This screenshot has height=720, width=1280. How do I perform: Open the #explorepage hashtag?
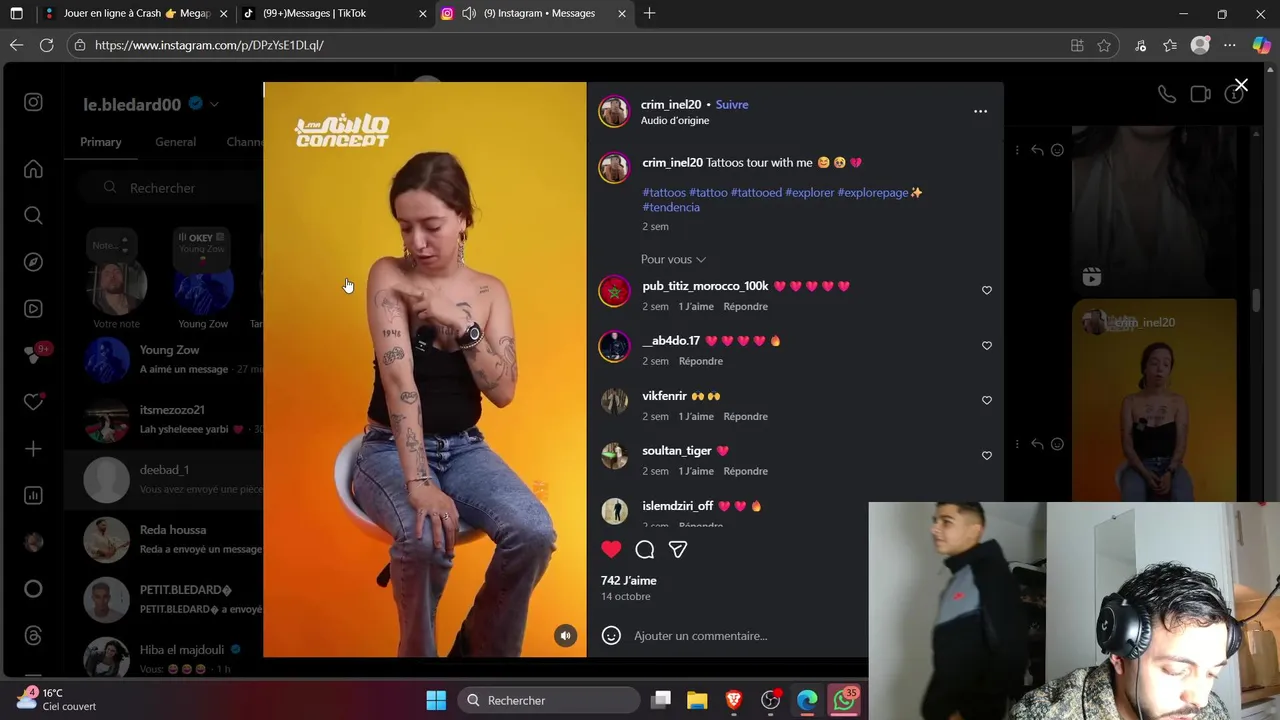(873, 192)
